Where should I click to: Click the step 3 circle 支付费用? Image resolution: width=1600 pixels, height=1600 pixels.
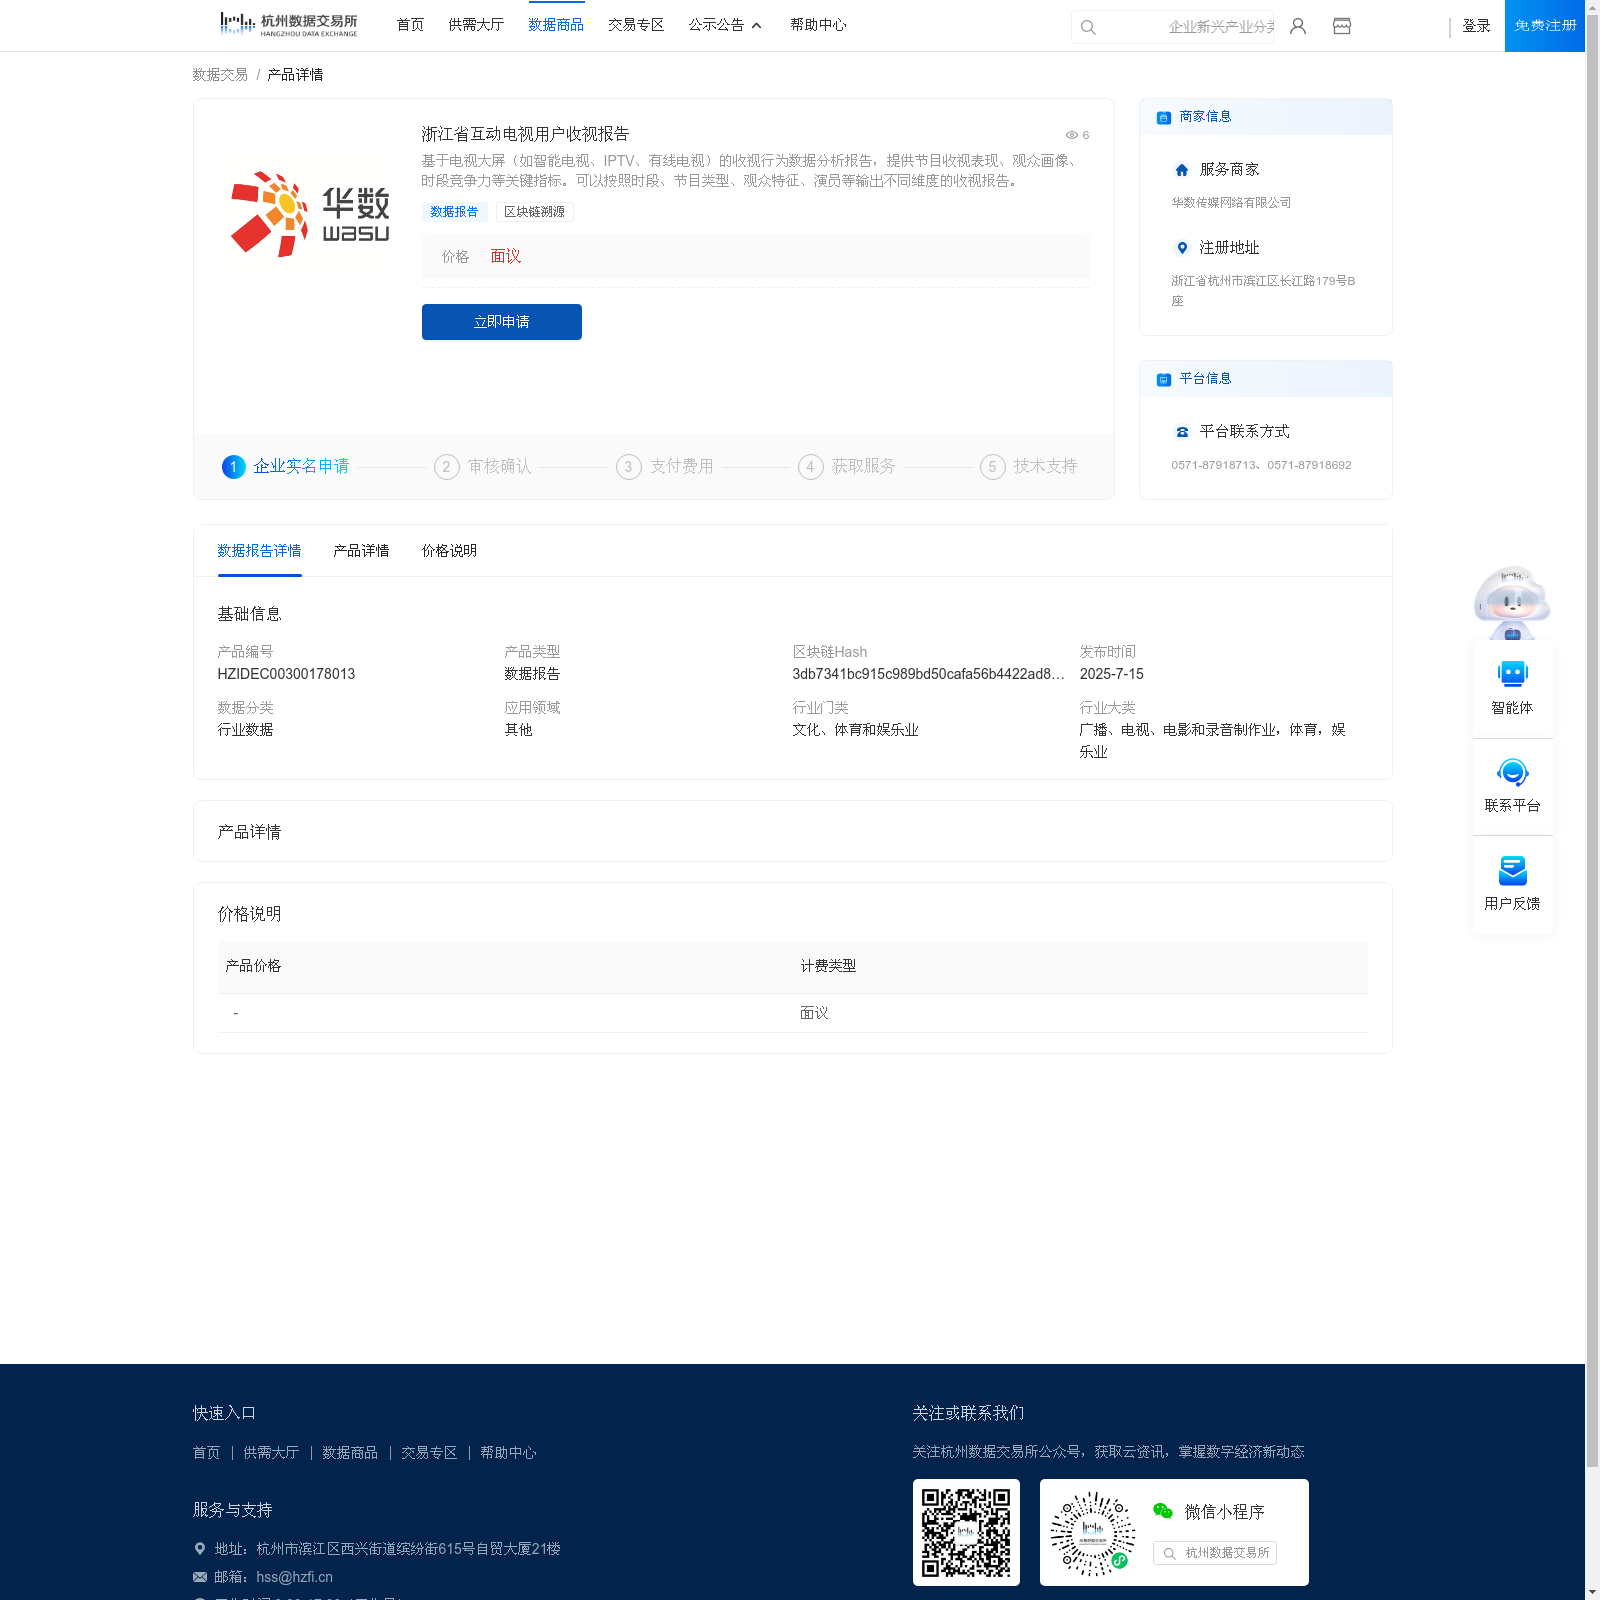pyautogui.click(x=628, y=467)
